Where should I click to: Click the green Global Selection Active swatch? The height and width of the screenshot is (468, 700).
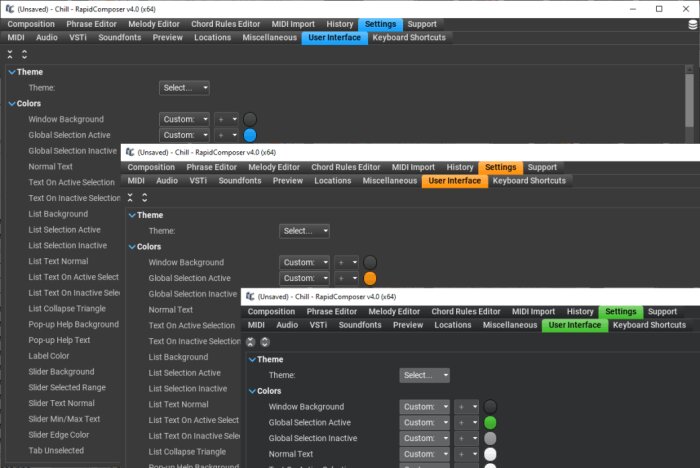click(490, 422)
